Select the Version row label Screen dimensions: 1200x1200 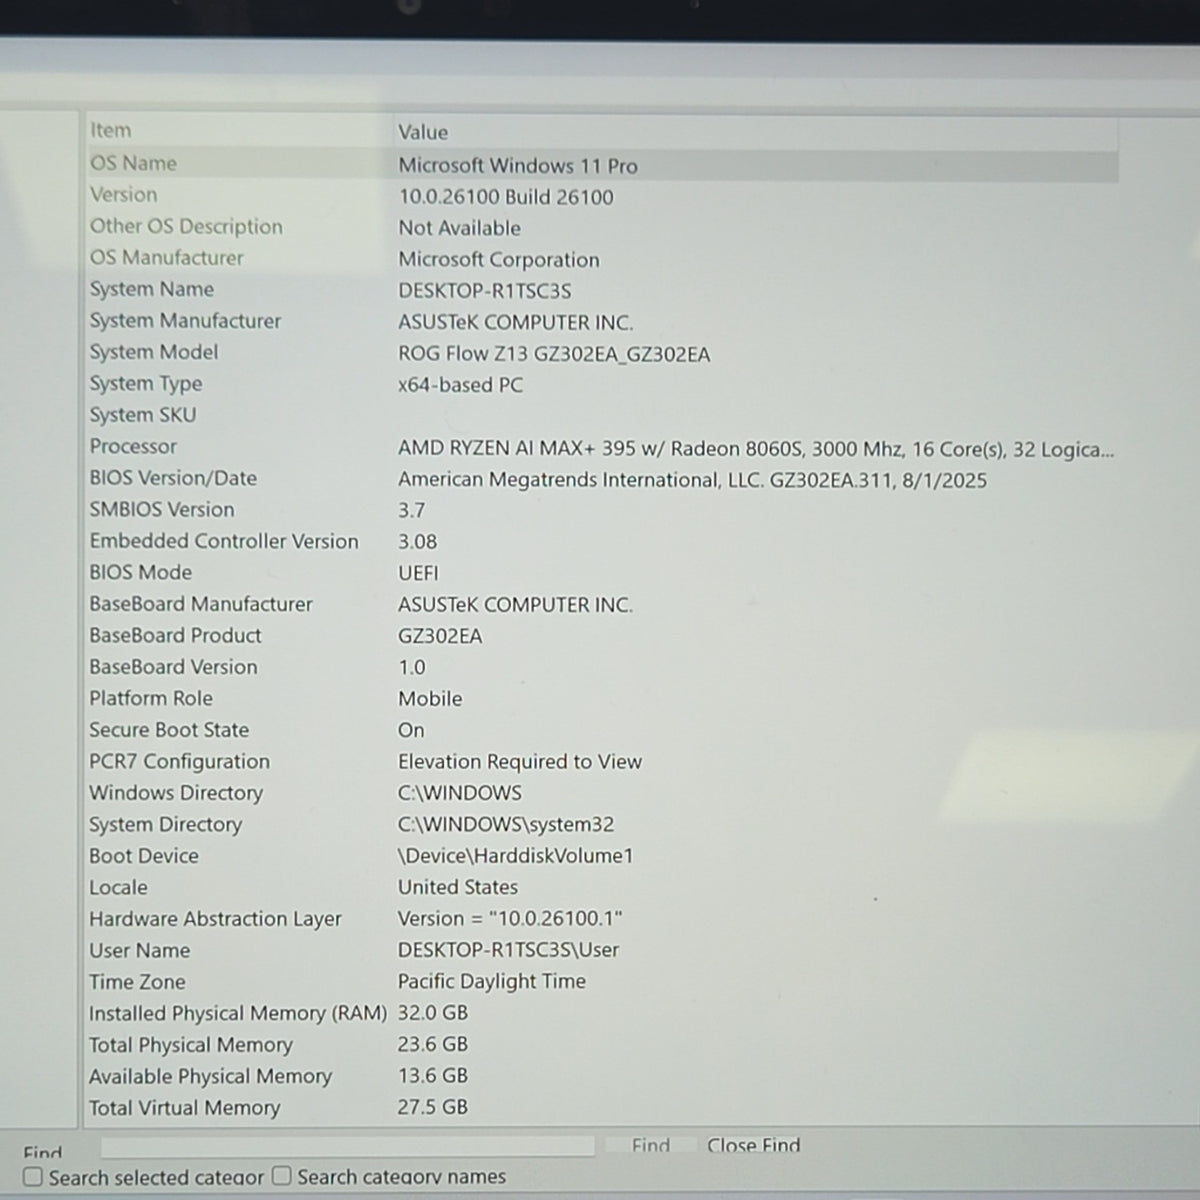(124, 195)
